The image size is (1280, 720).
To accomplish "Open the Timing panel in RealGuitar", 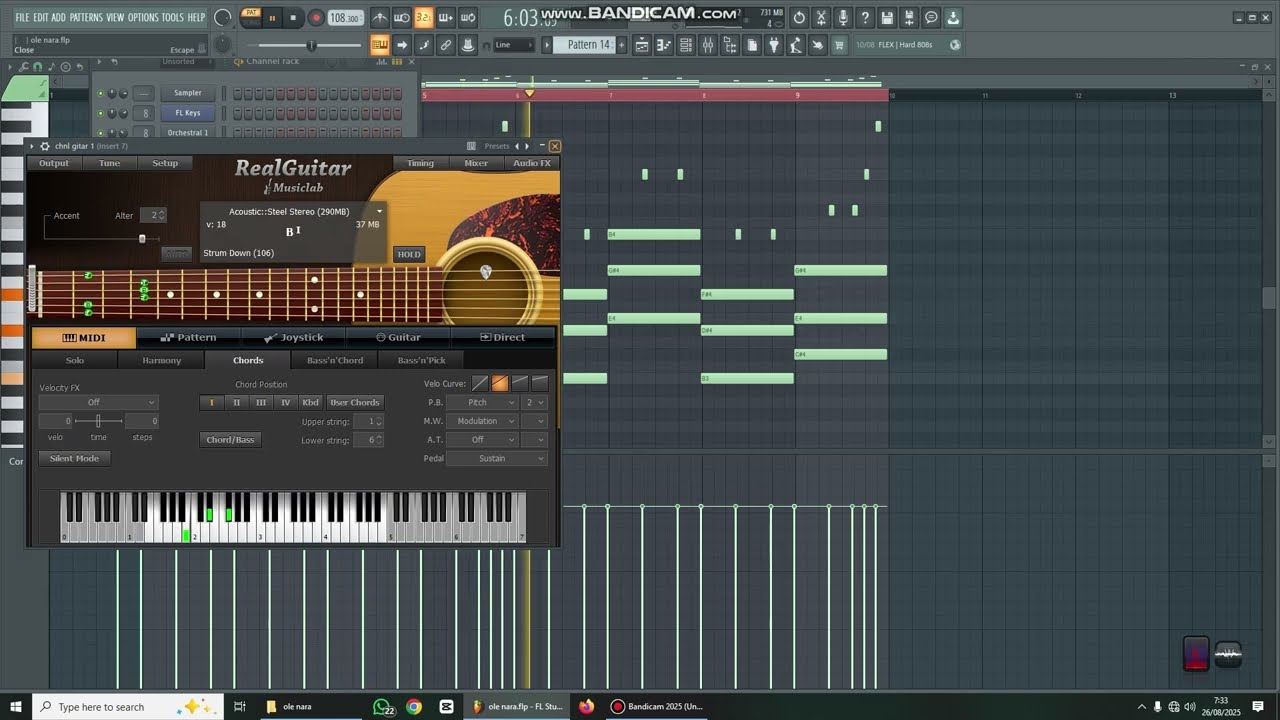I will (420, 163).
